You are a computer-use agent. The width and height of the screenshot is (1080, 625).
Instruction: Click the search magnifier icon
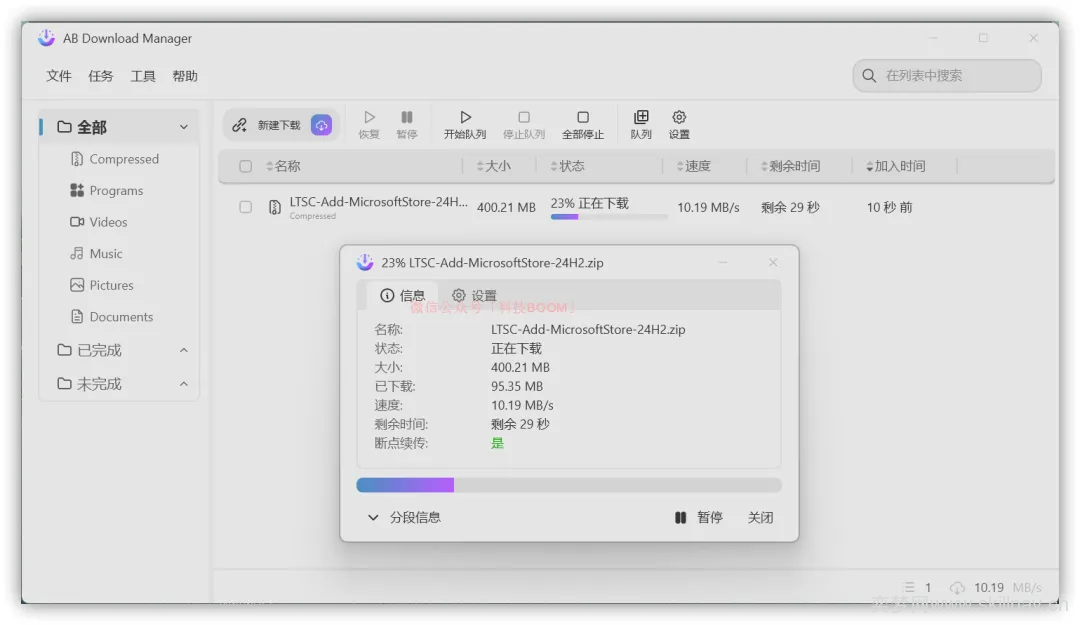click(x=869, y=76)
